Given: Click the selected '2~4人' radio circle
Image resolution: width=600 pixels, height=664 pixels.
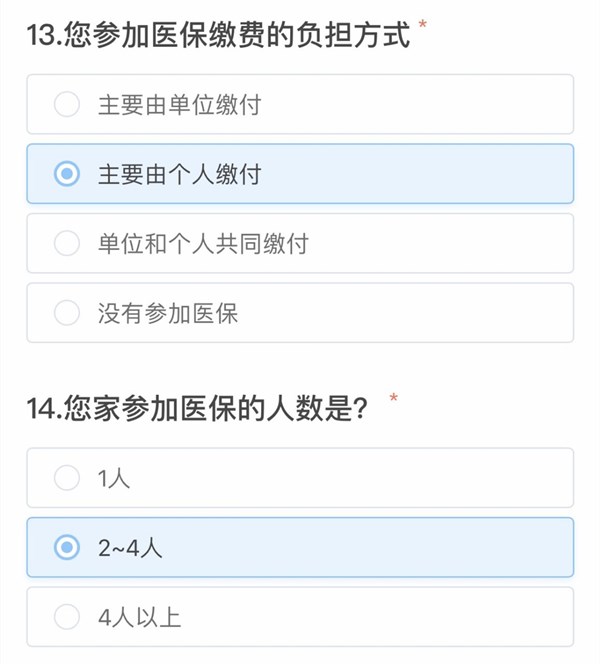Looking at the screenshot, I should 67,547.
